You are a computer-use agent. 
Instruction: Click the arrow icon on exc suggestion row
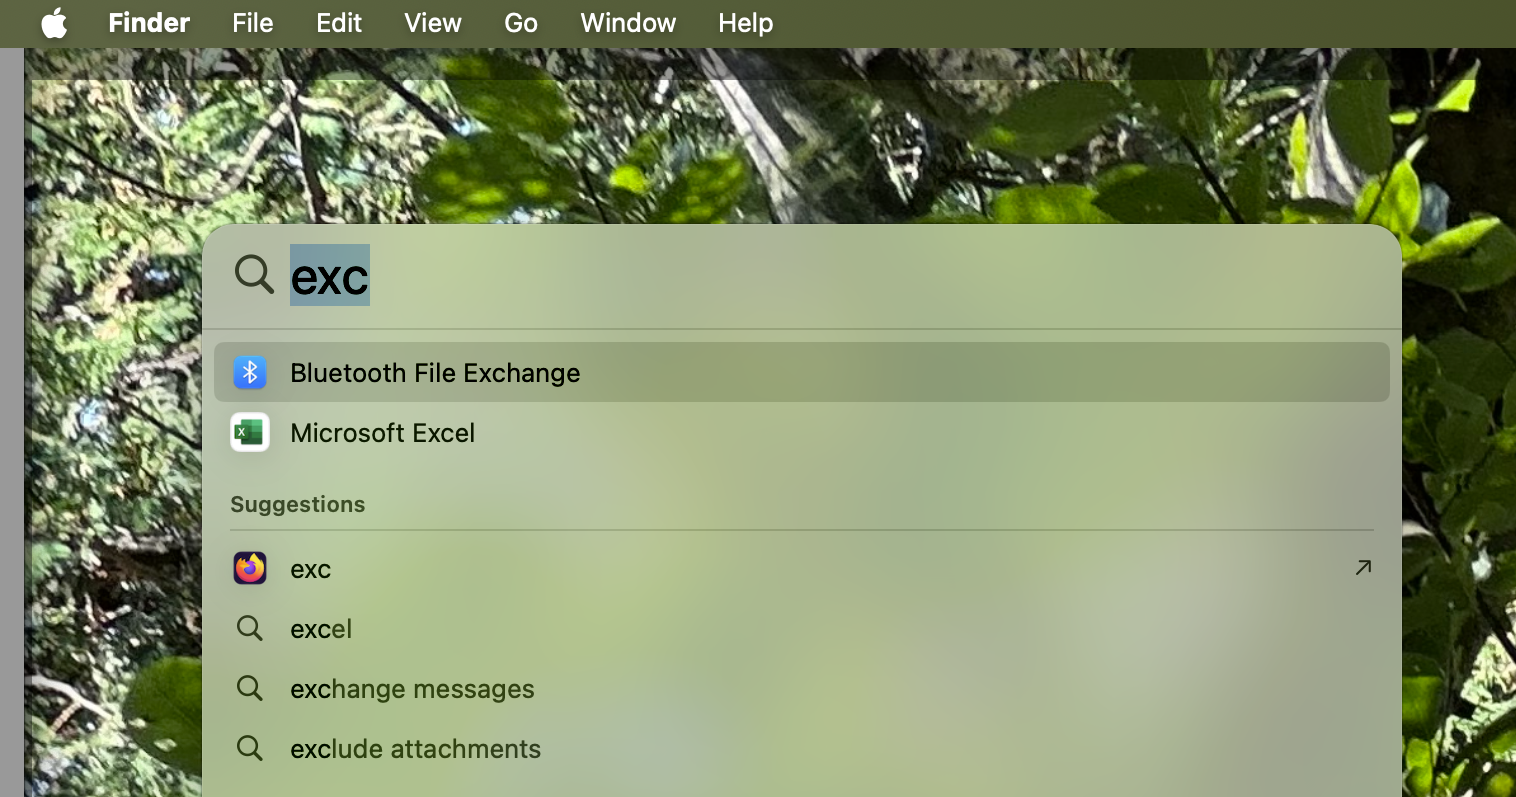(x=1362, y=568)
